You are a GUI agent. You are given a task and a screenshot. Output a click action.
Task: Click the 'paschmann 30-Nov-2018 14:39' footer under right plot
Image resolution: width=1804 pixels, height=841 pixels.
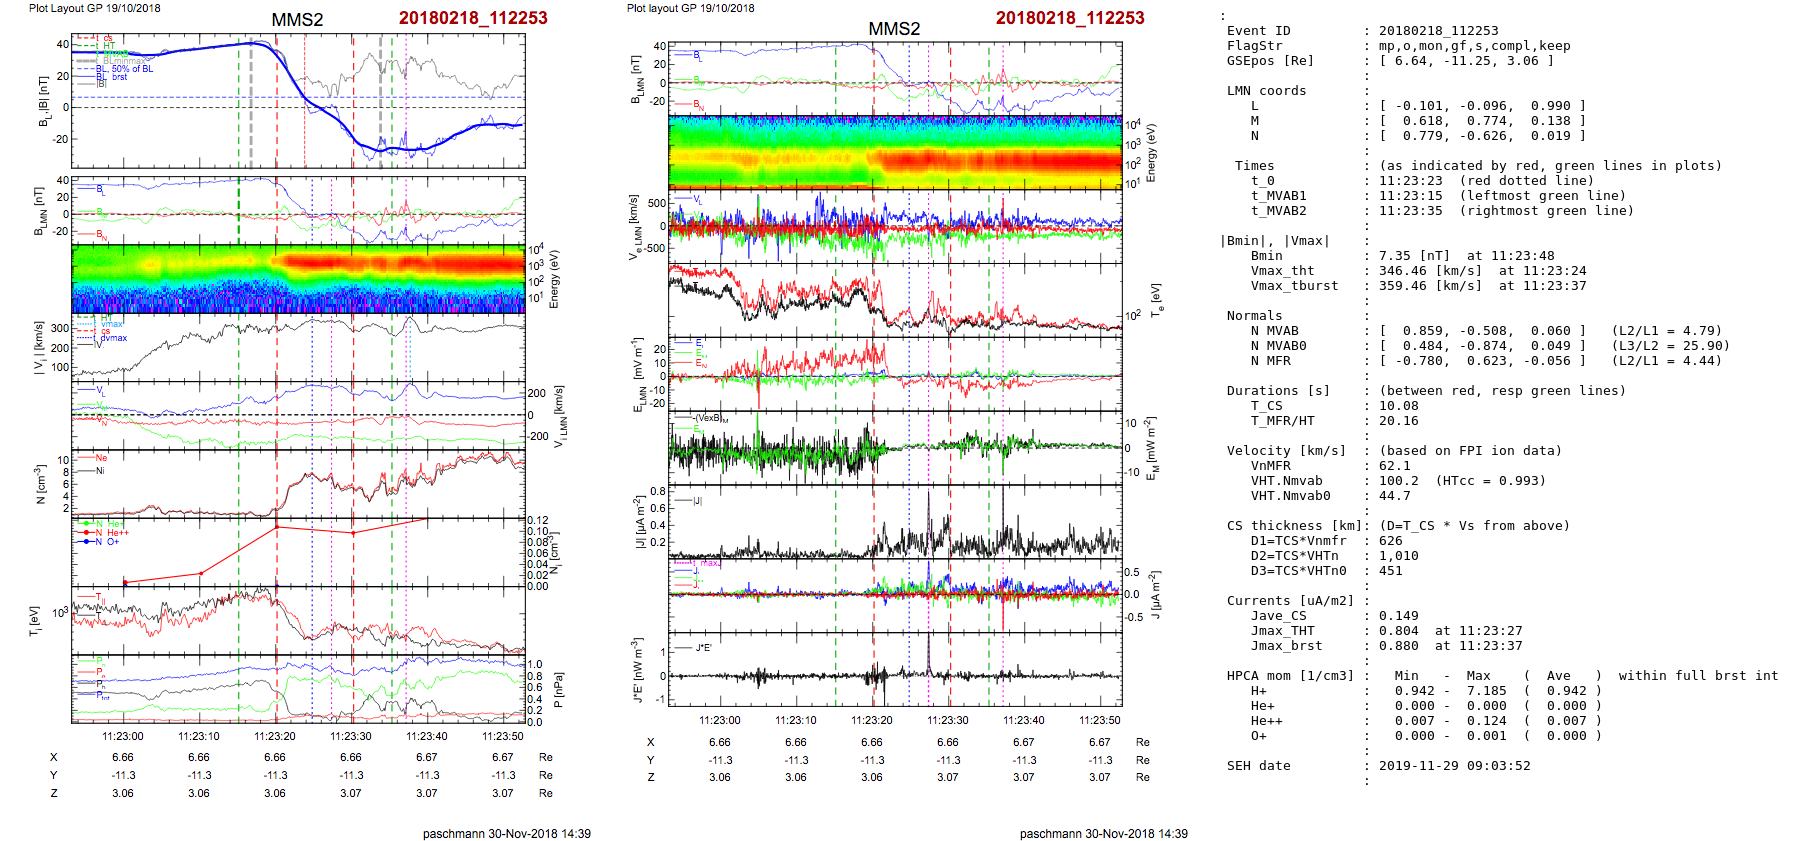[x=1104, y=834]
